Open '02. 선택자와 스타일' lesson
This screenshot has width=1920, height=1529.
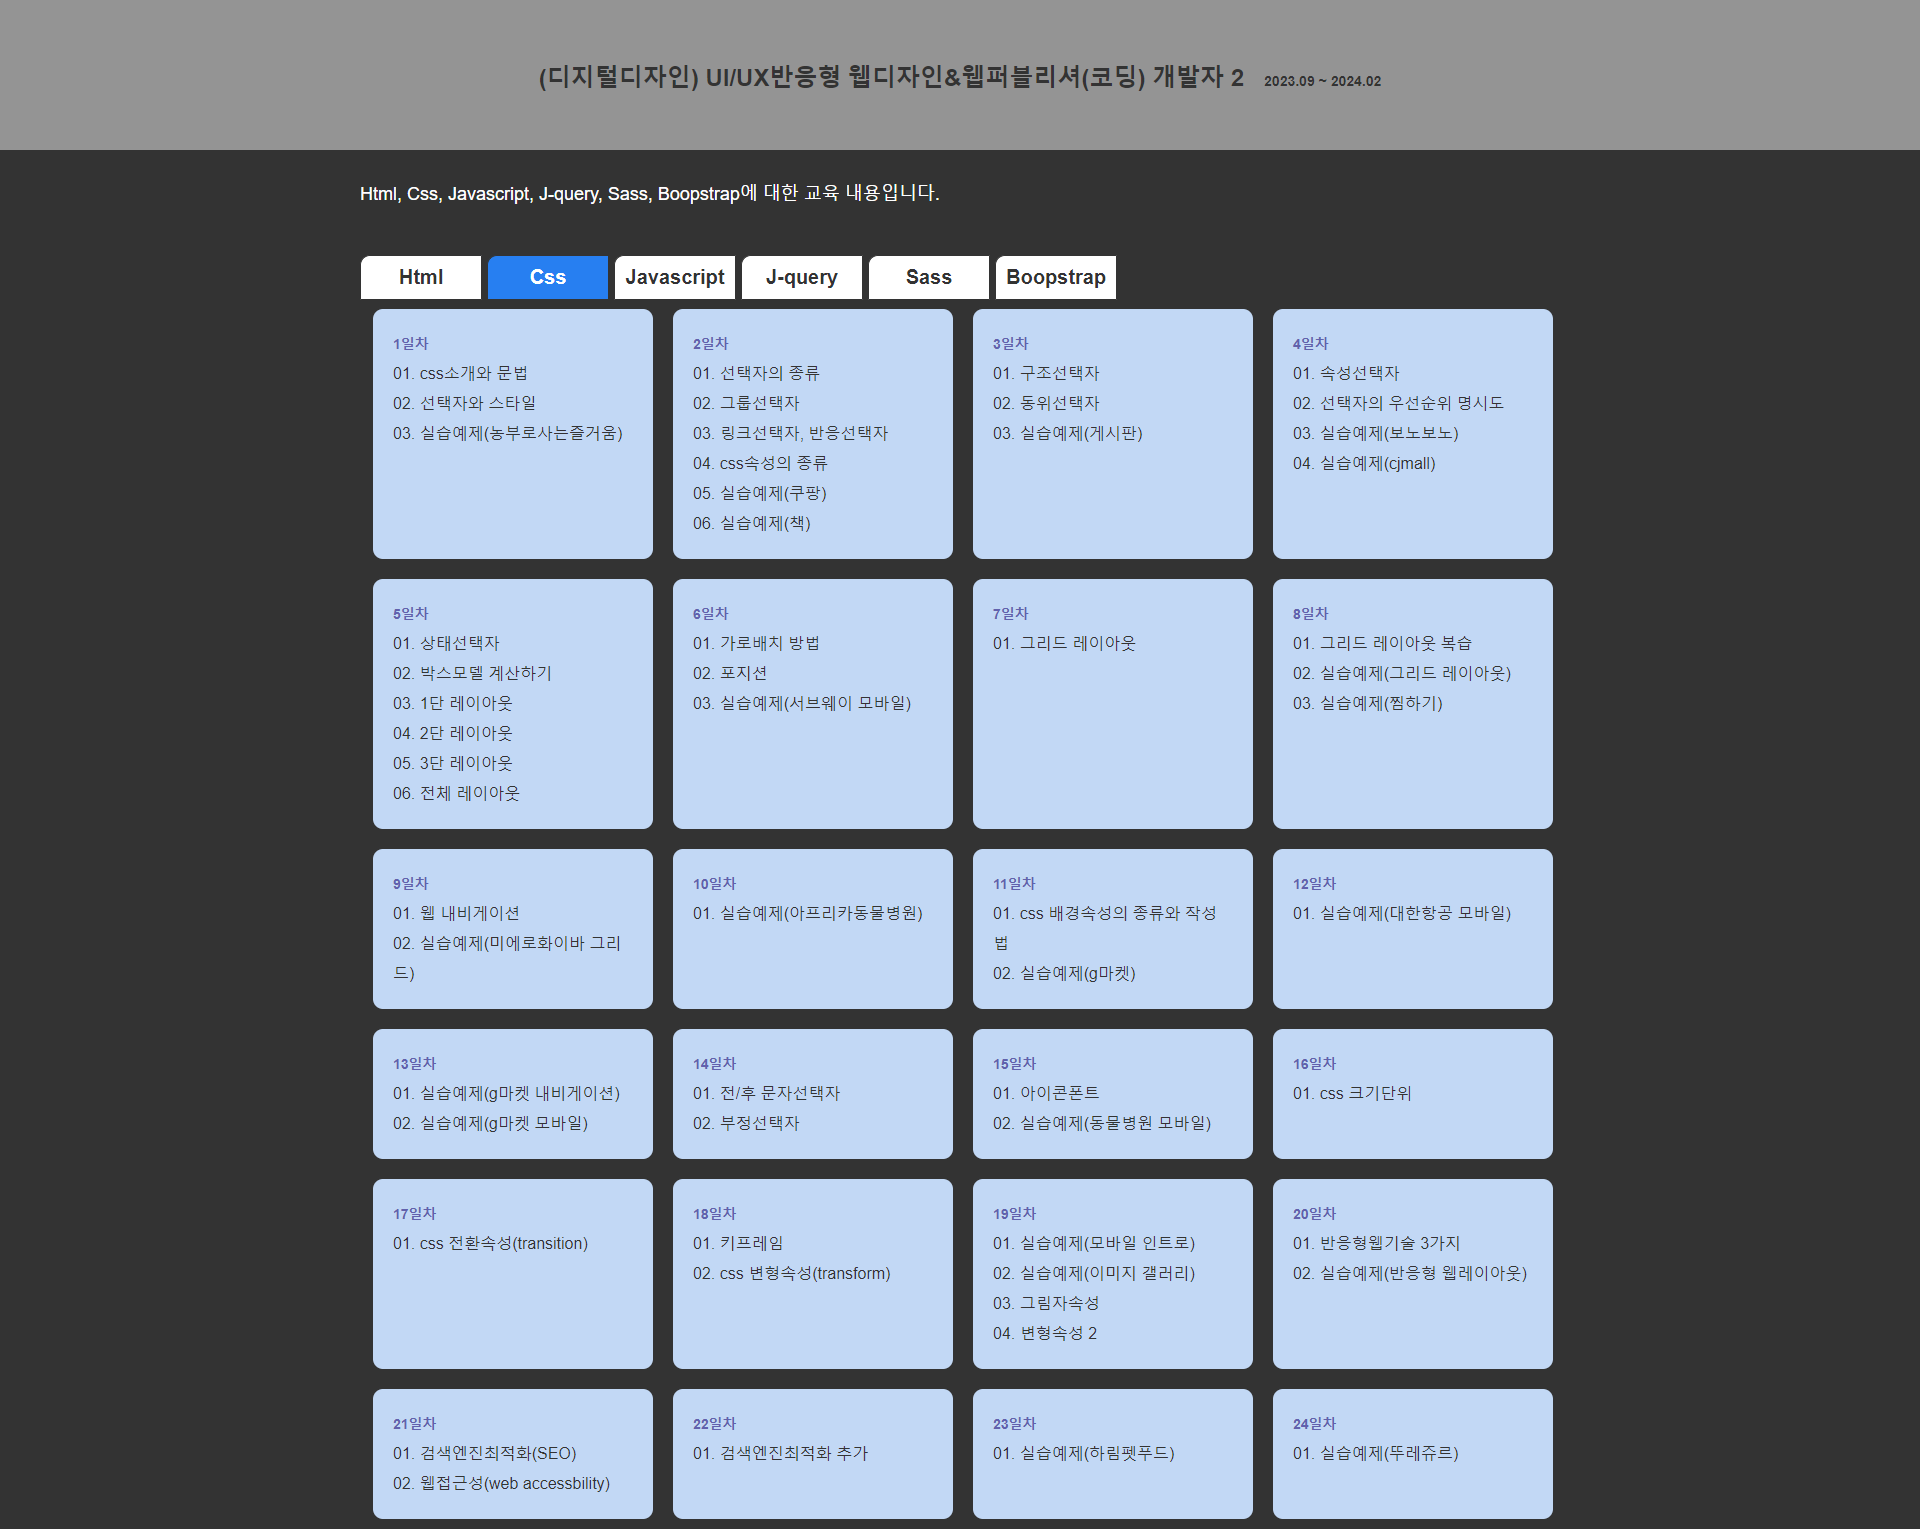click(464, 403)
